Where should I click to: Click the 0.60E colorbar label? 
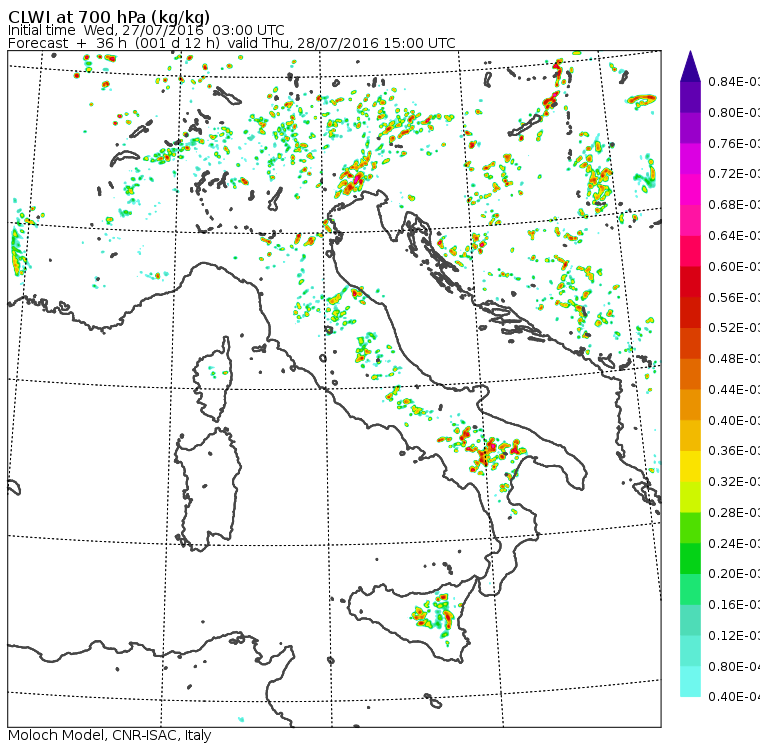click(734, 267)
